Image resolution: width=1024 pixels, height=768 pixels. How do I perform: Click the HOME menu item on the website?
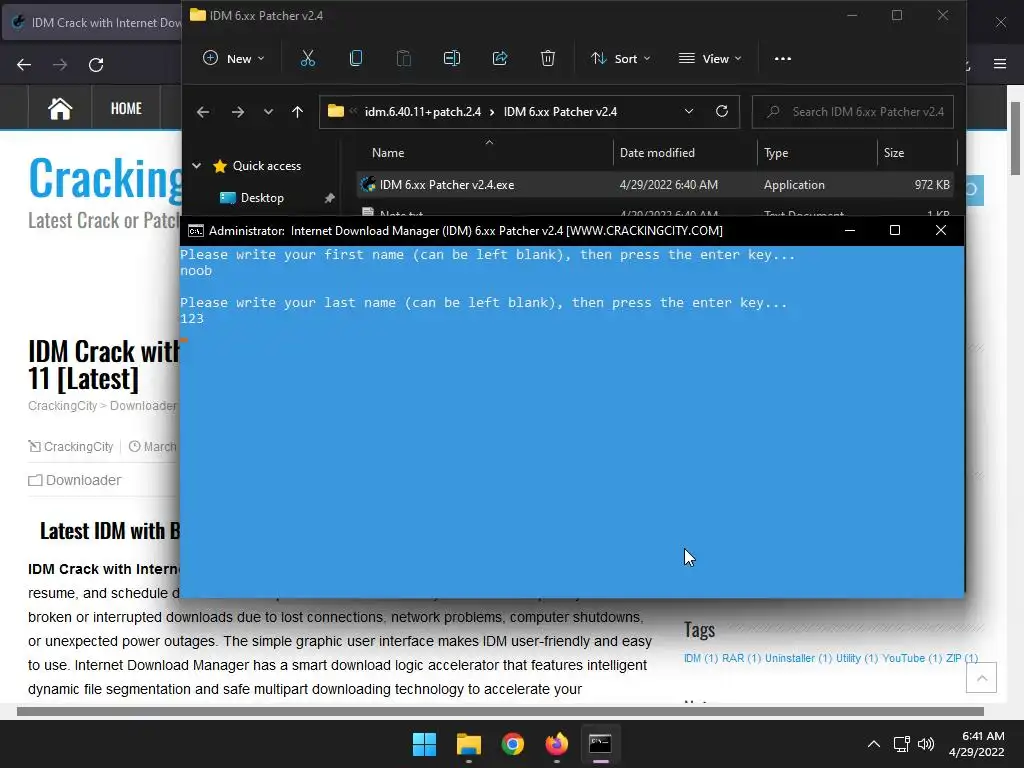tap(126, 108)
